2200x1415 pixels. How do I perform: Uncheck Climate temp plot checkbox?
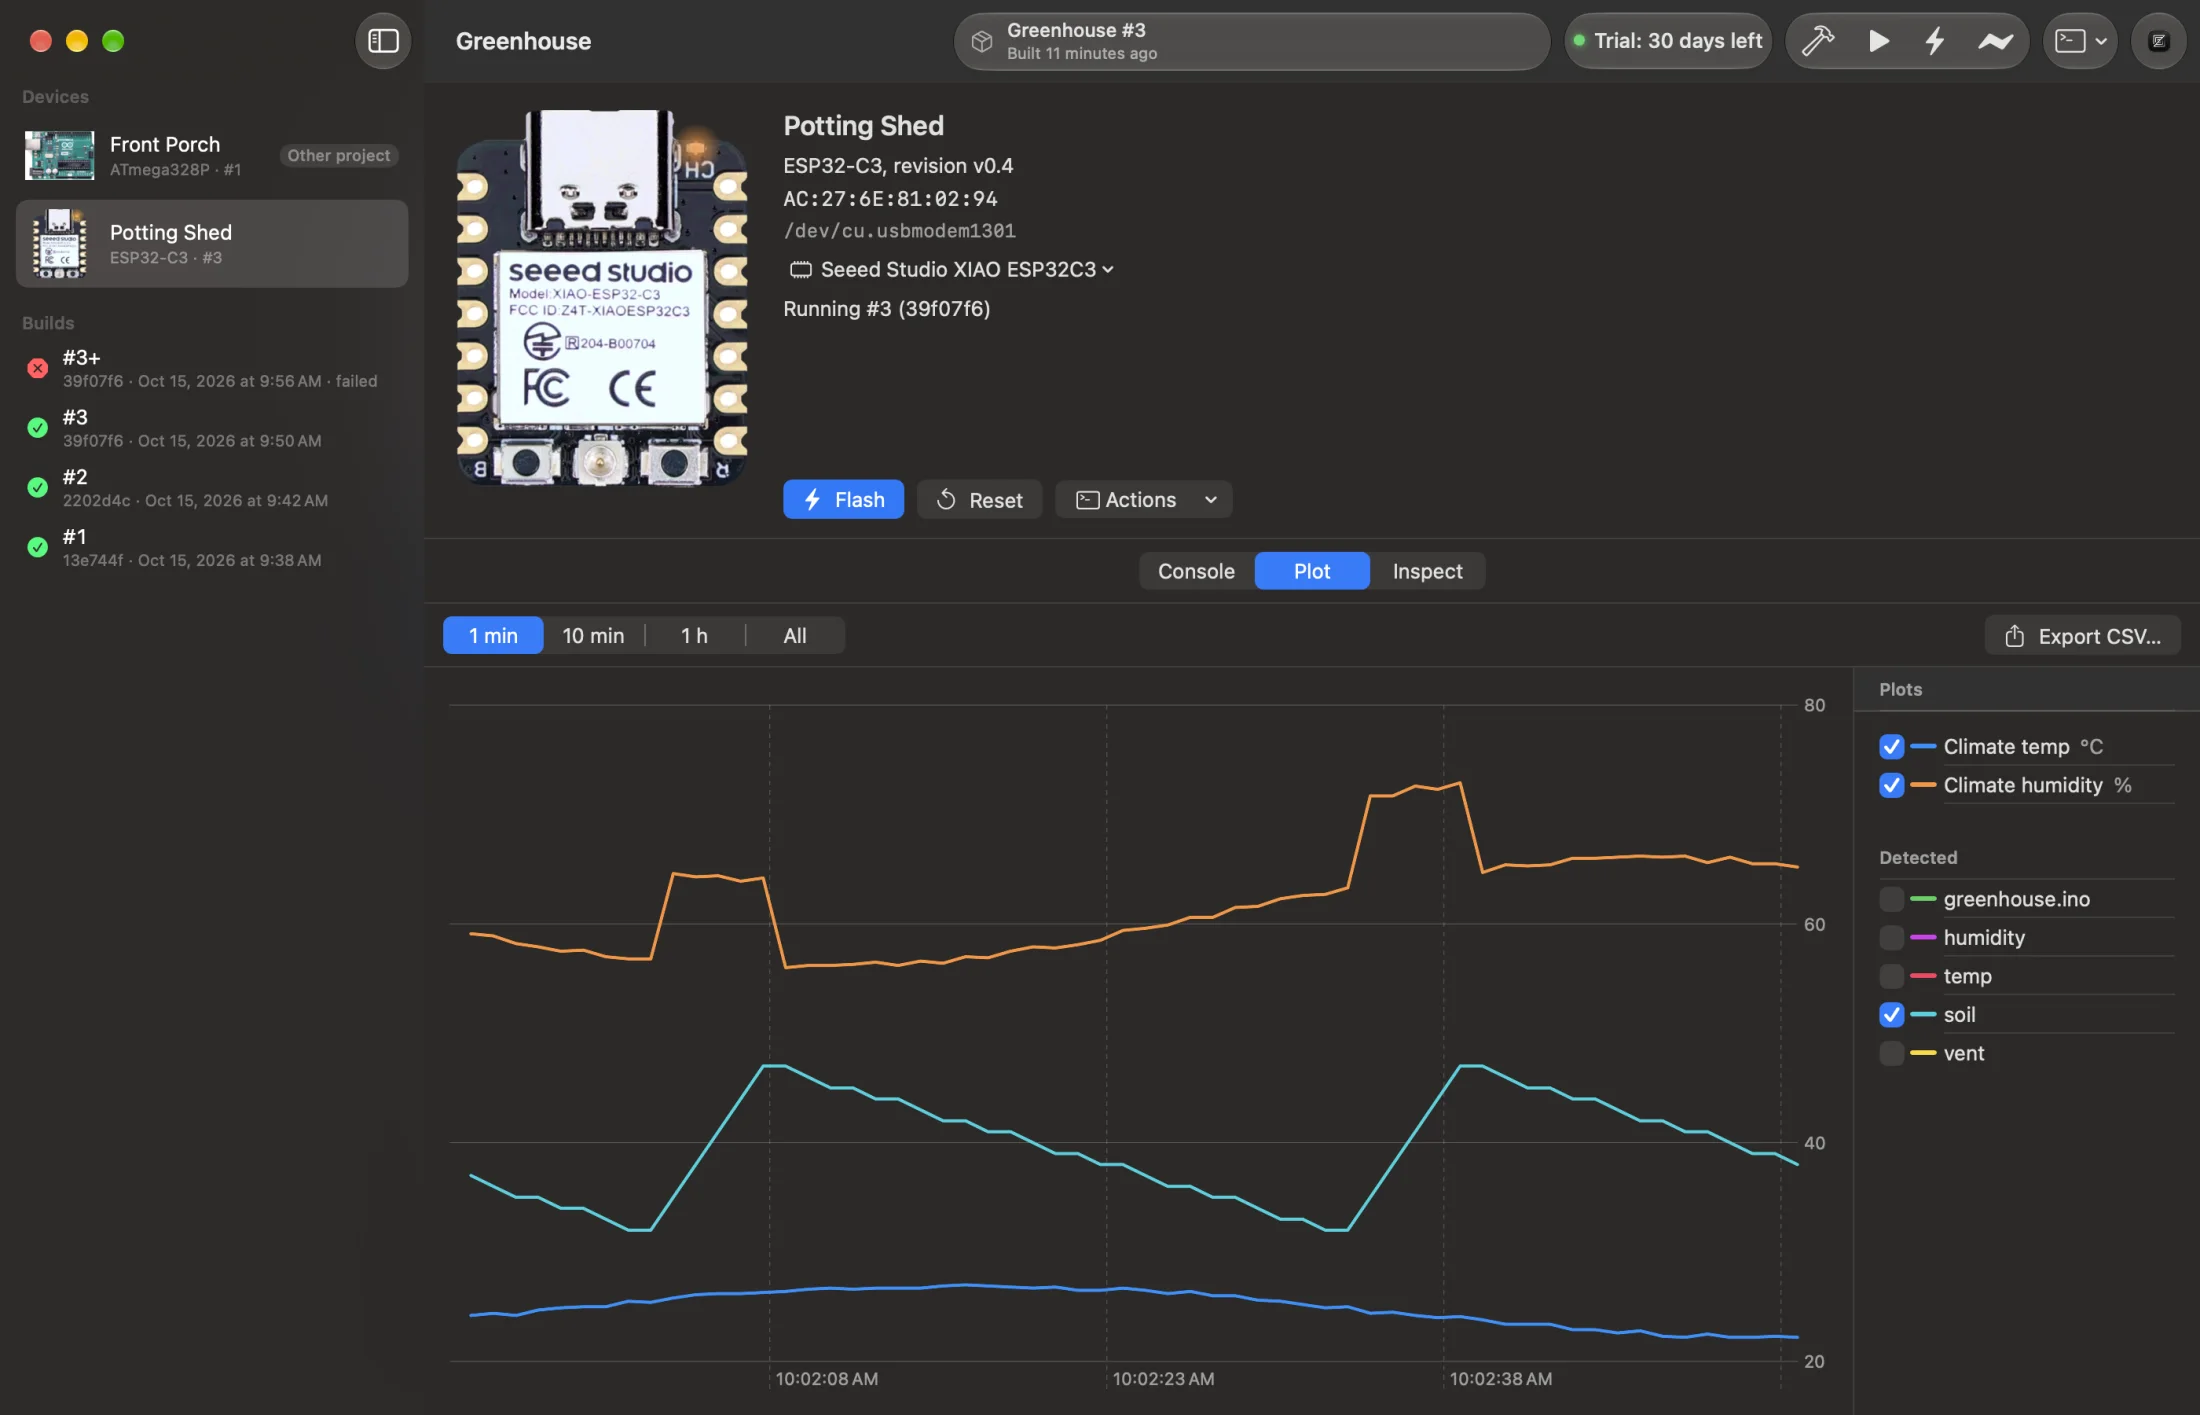coord(1891,746)
